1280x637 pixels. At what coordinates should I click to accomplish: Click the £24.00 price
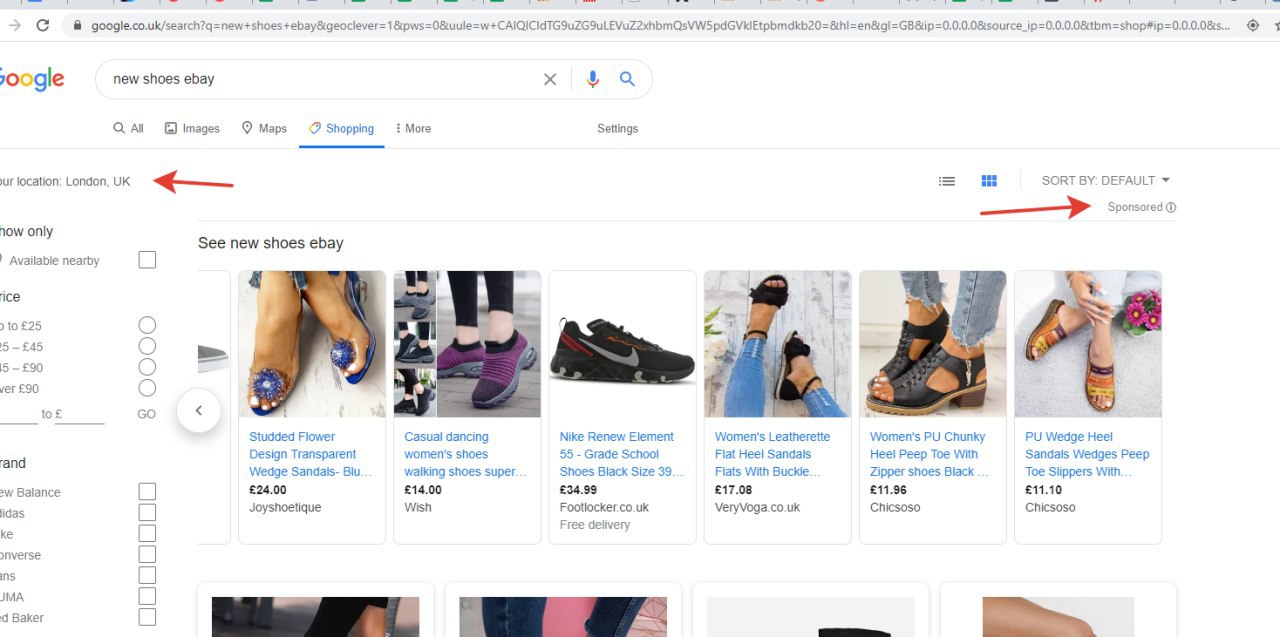click(x=268, y=490)
